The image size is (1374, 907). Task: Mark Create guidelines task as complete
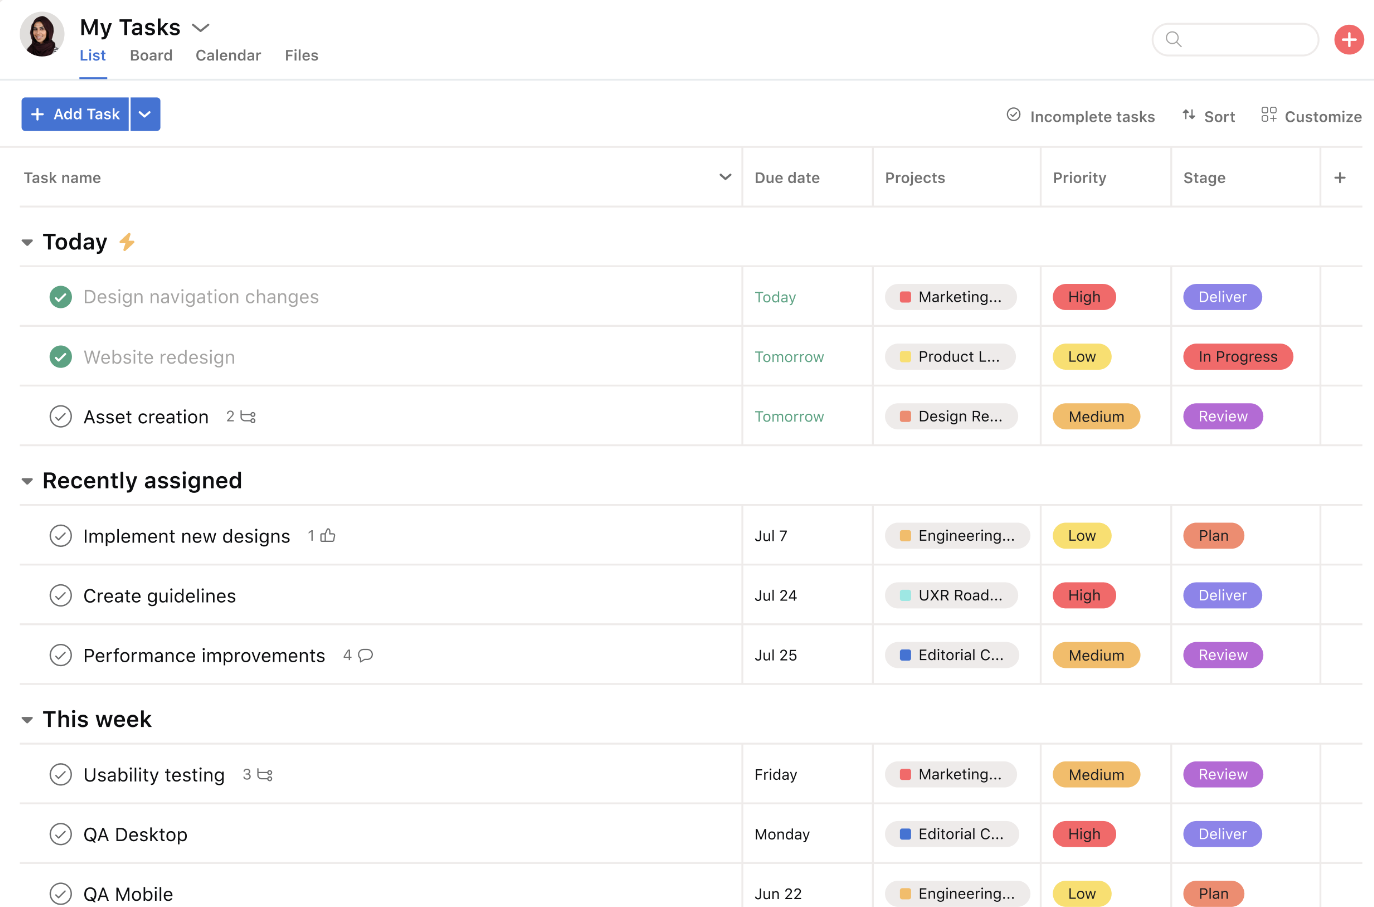61,596
